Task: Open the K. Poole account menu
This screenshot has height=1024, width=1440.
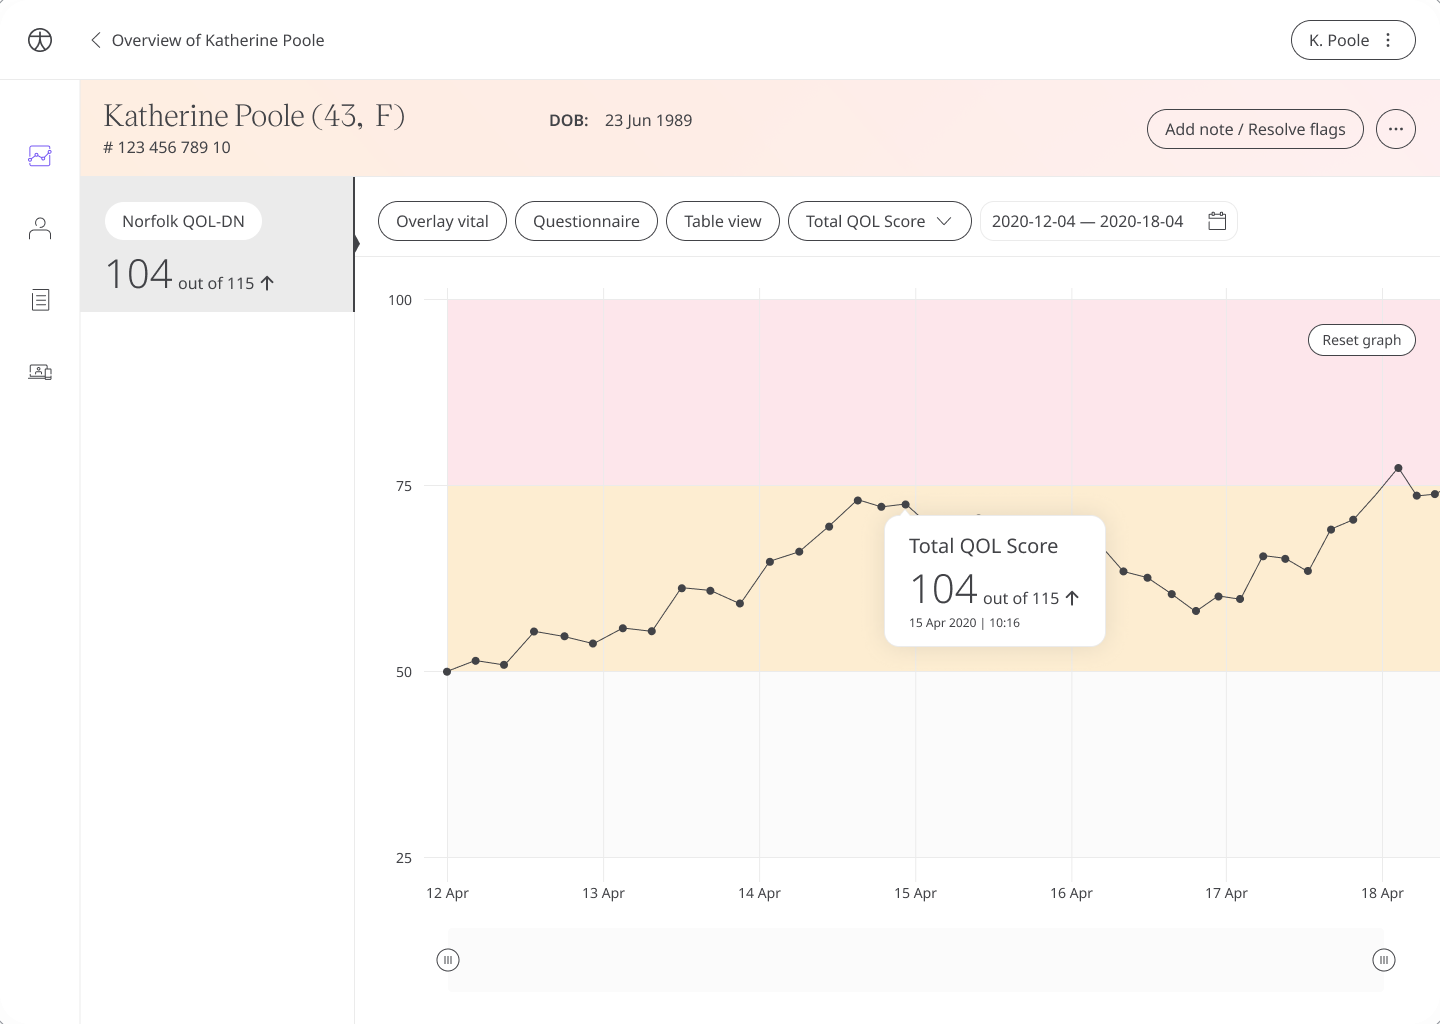Action: pyautogui.click(x=1353, y=40)
